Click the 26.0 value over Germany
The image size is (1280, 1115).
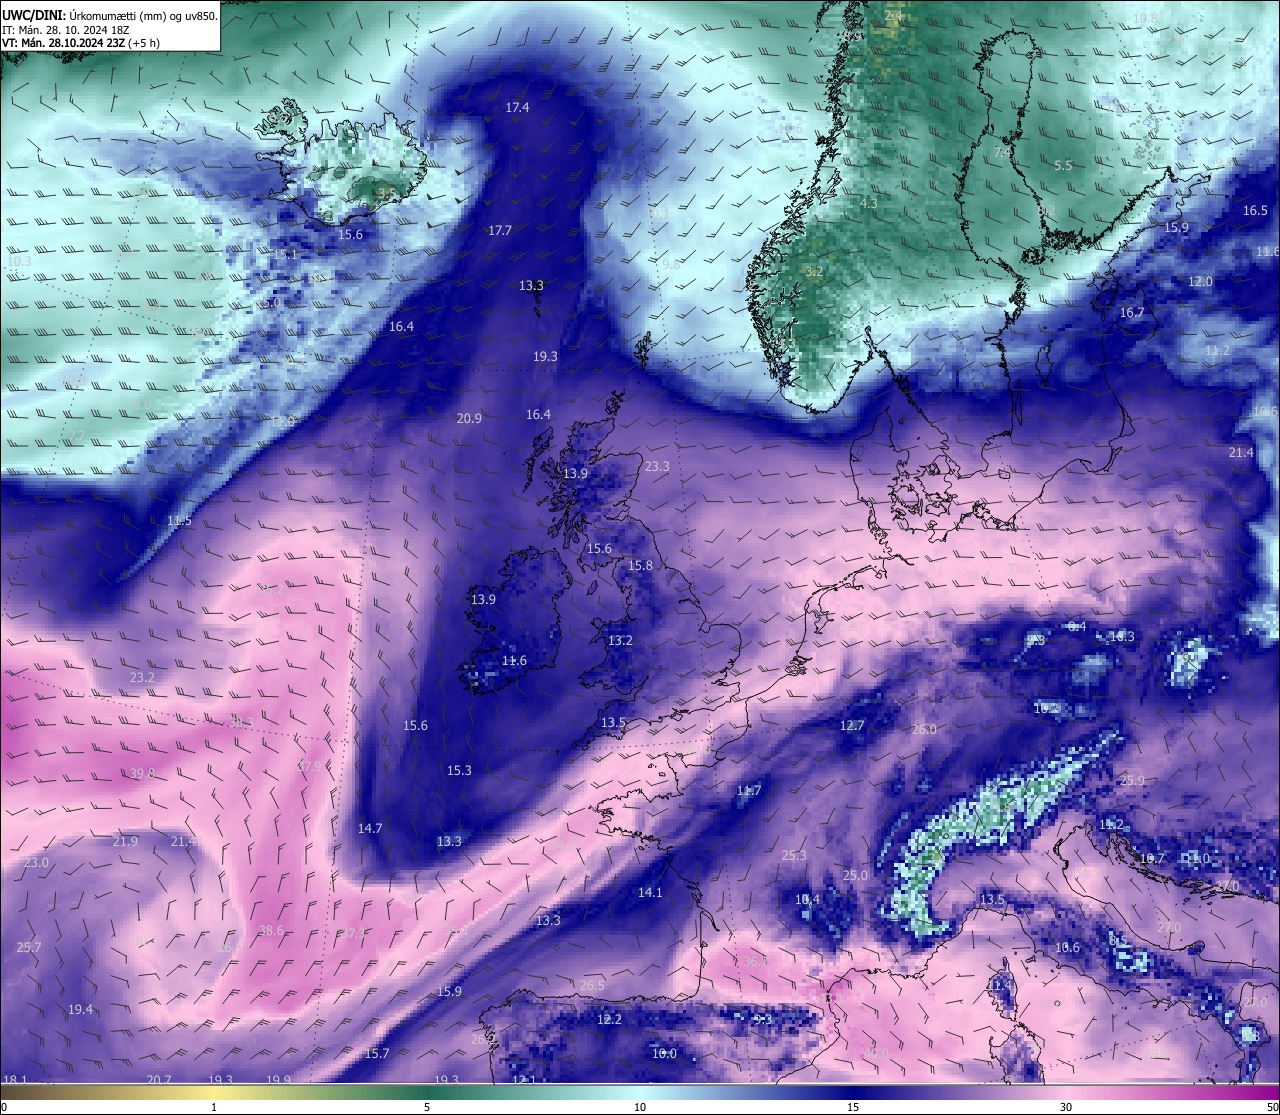pyautogui.click(x=924, y=729)
